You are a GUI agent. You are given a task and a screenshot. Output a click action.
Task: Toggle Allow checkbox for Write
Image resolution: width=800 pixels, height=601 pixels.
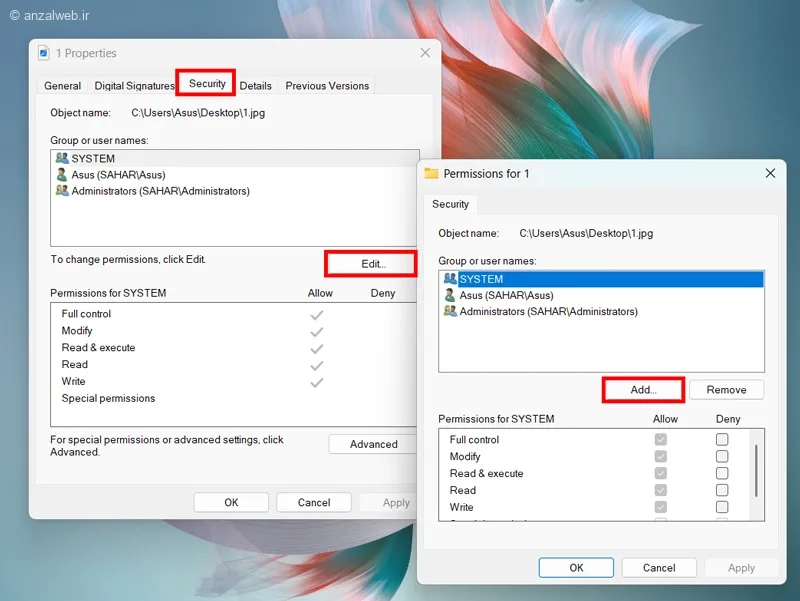661,507
